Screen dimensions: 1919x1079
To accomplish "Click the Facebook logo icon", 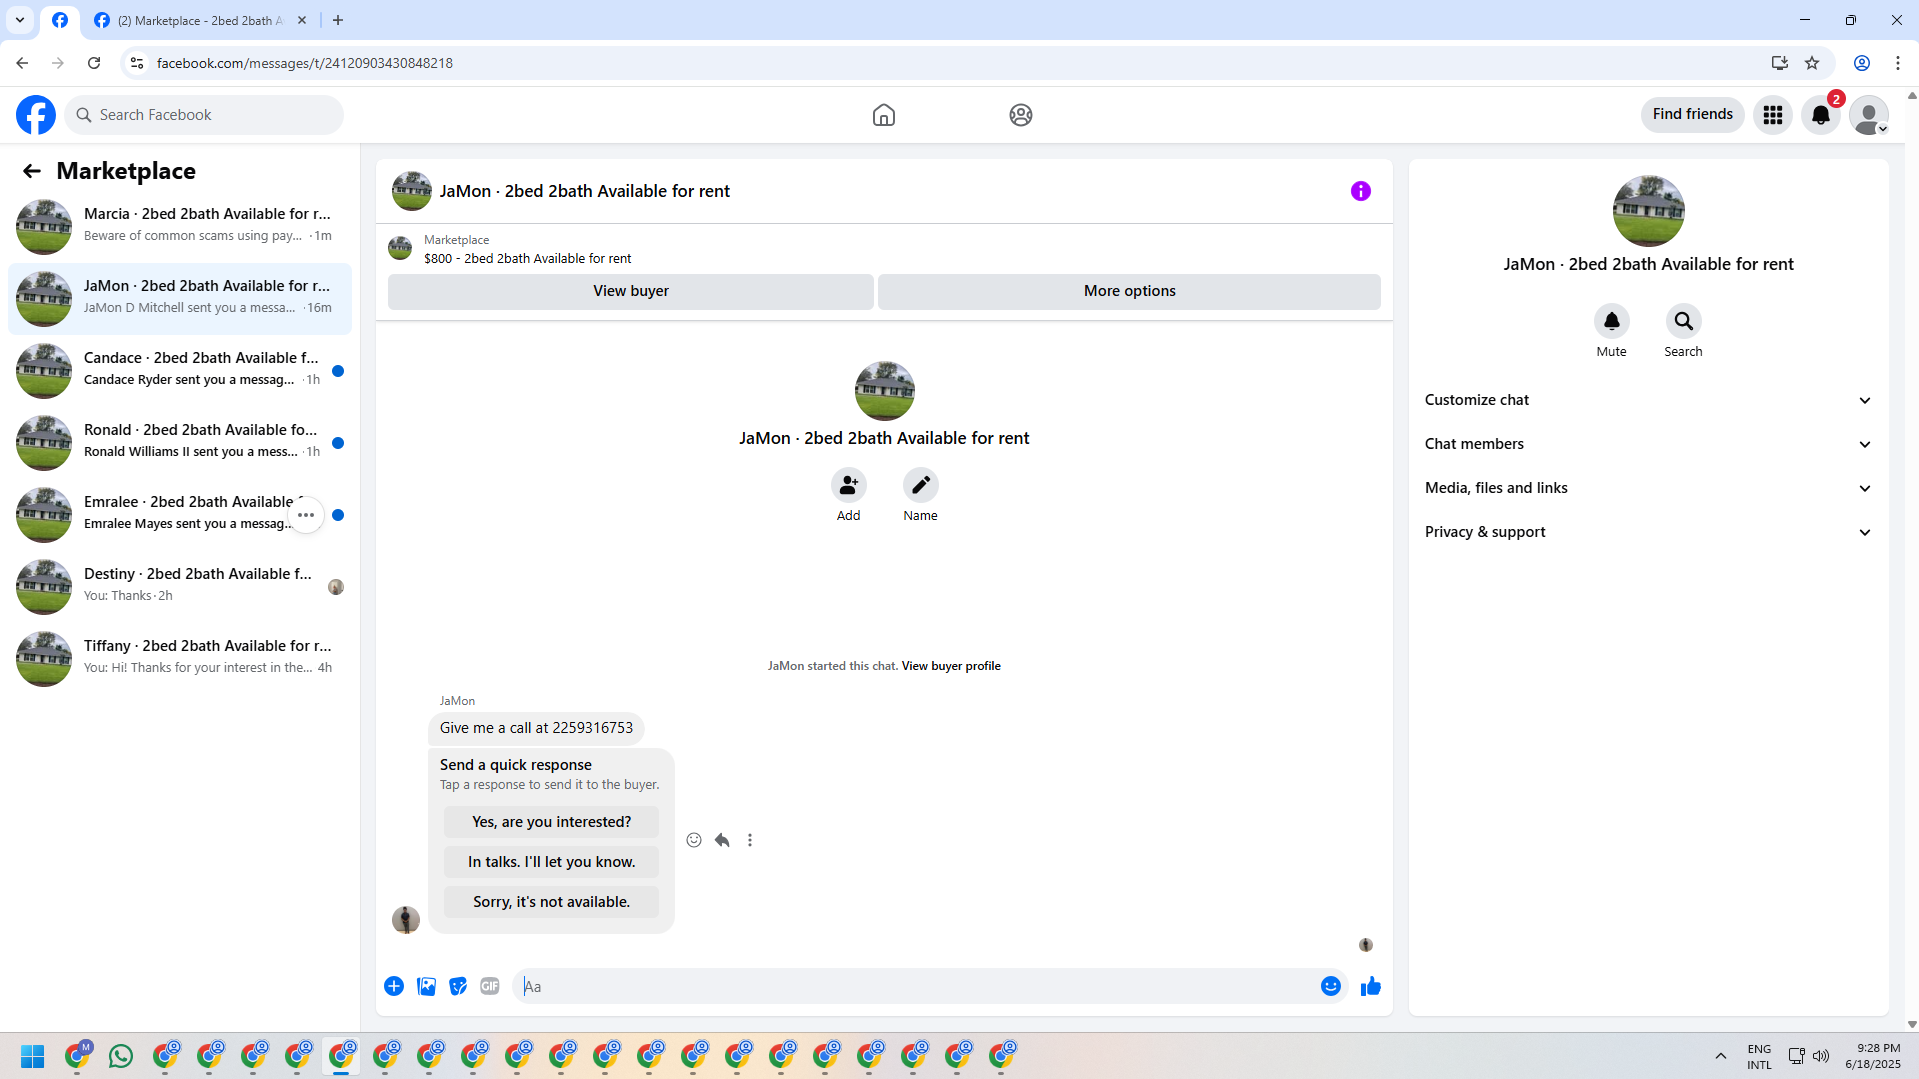I will point(36,115).
